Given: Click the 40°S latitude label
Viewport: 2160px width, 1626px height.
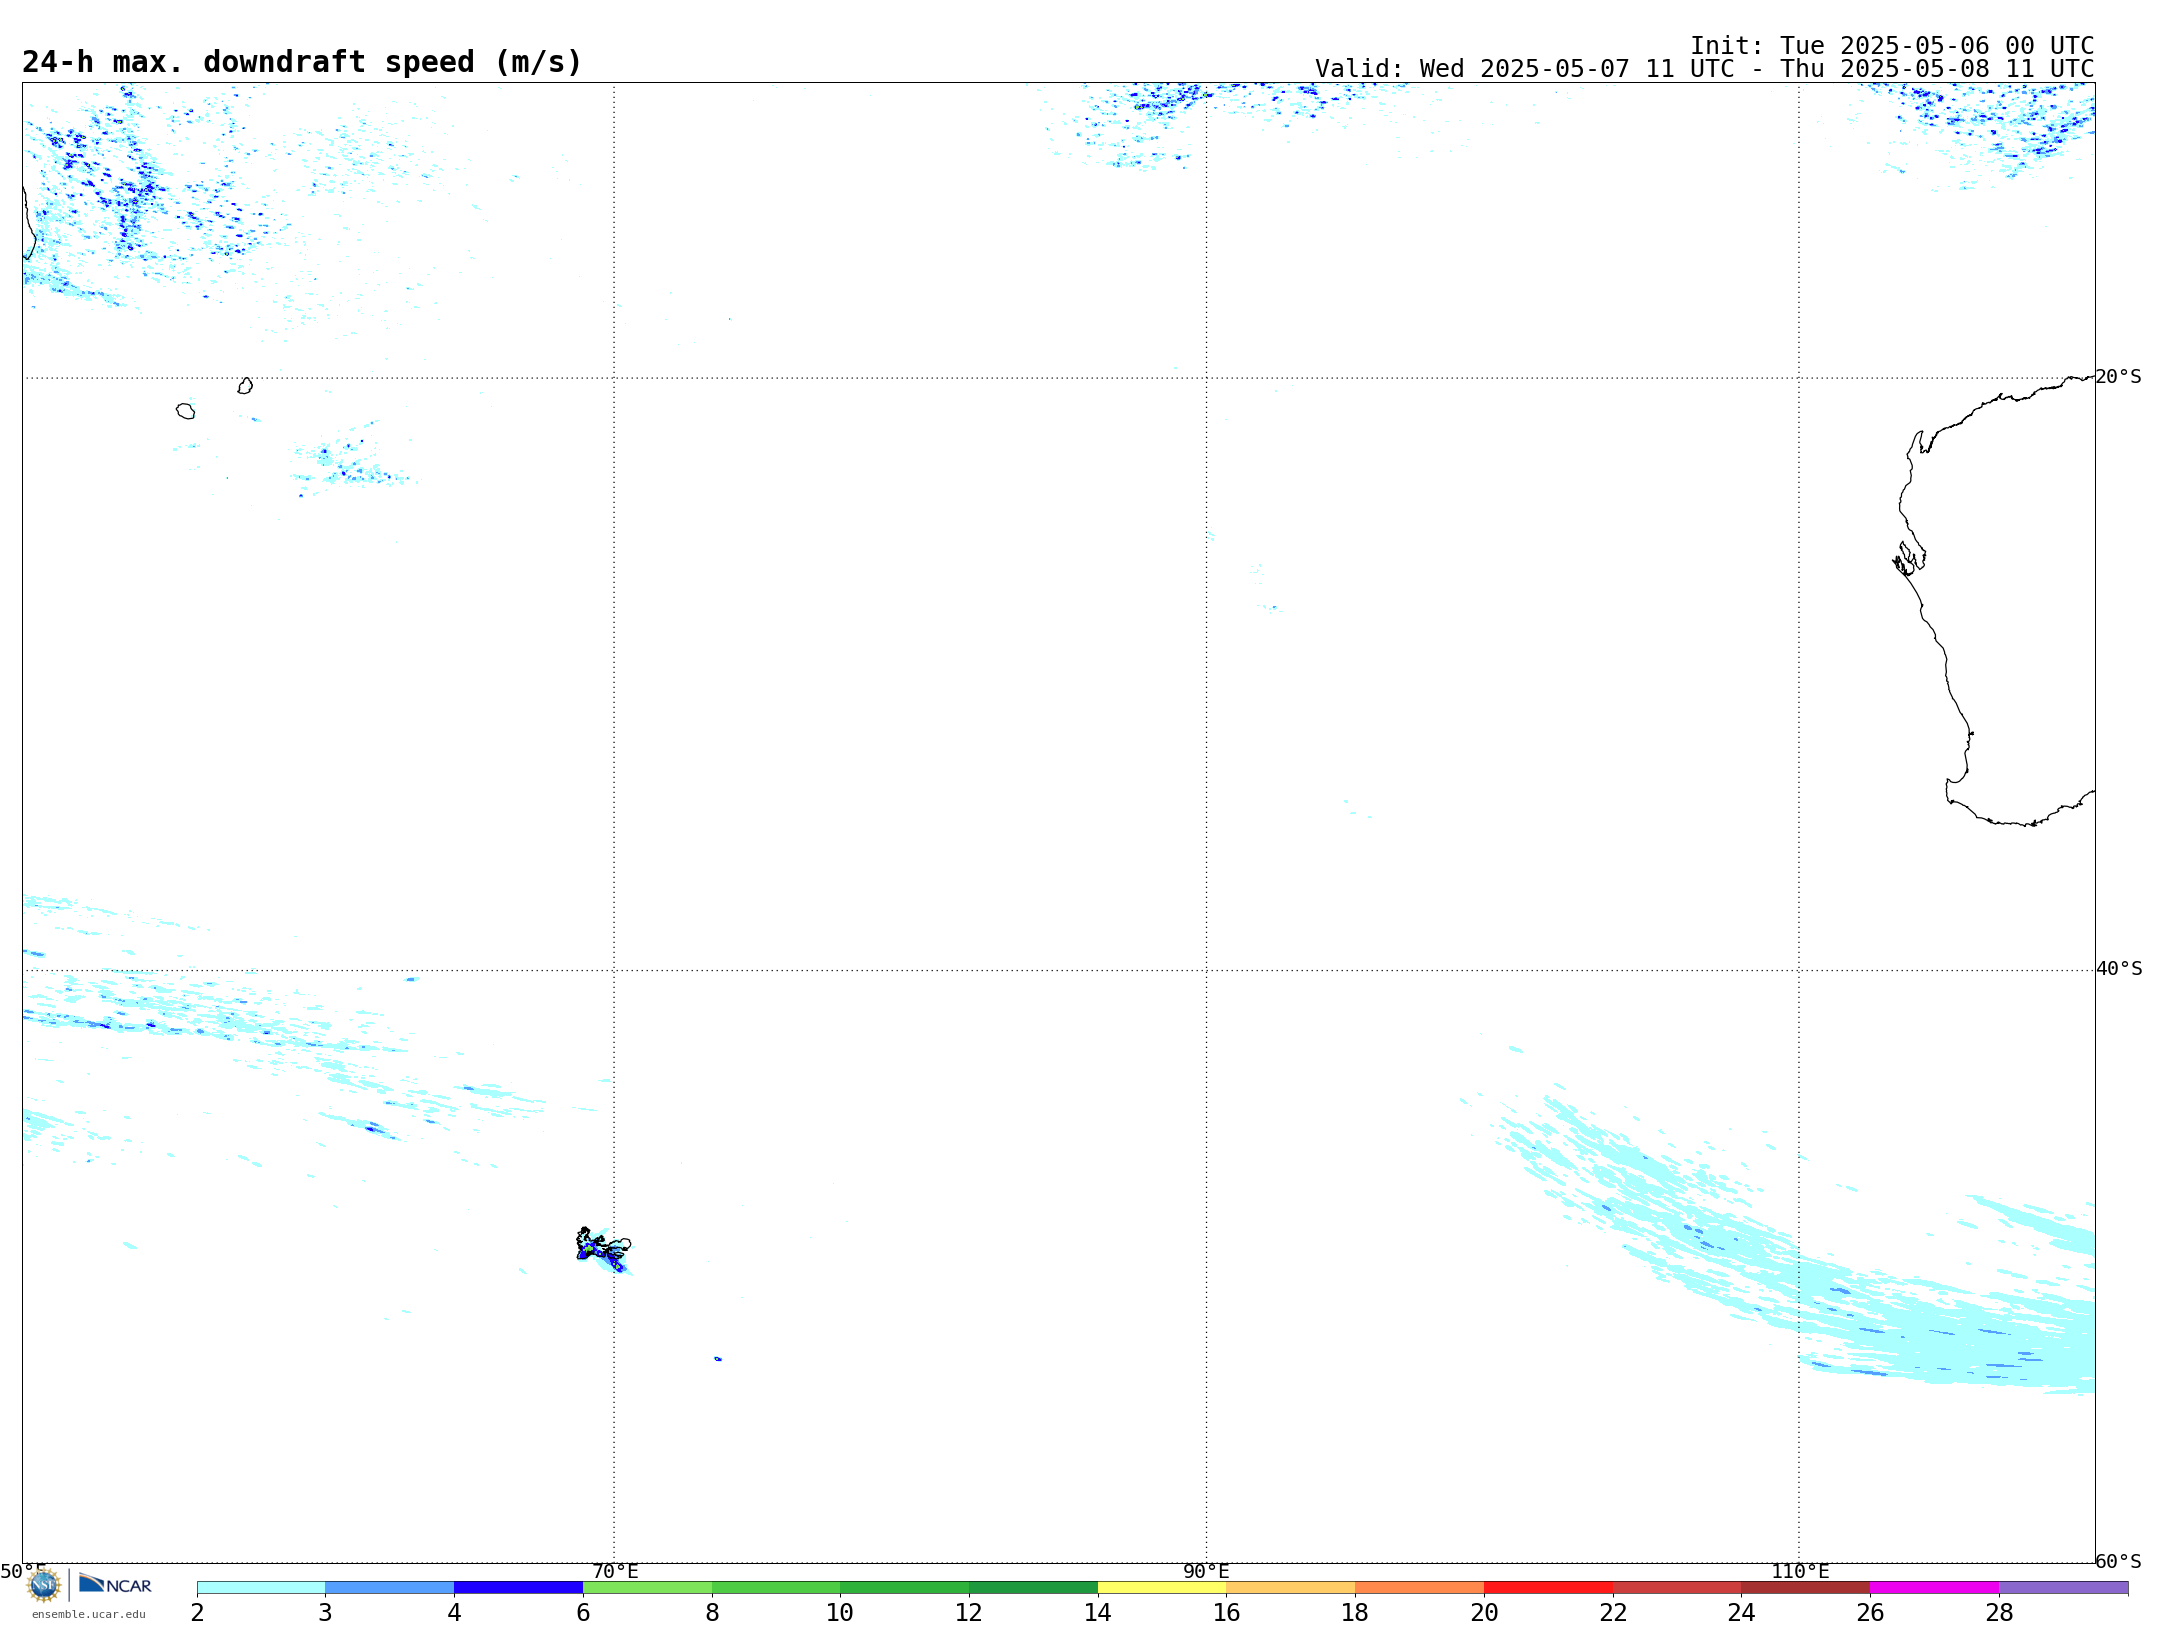Looking at the screenshot, I should click(2119, 969).
